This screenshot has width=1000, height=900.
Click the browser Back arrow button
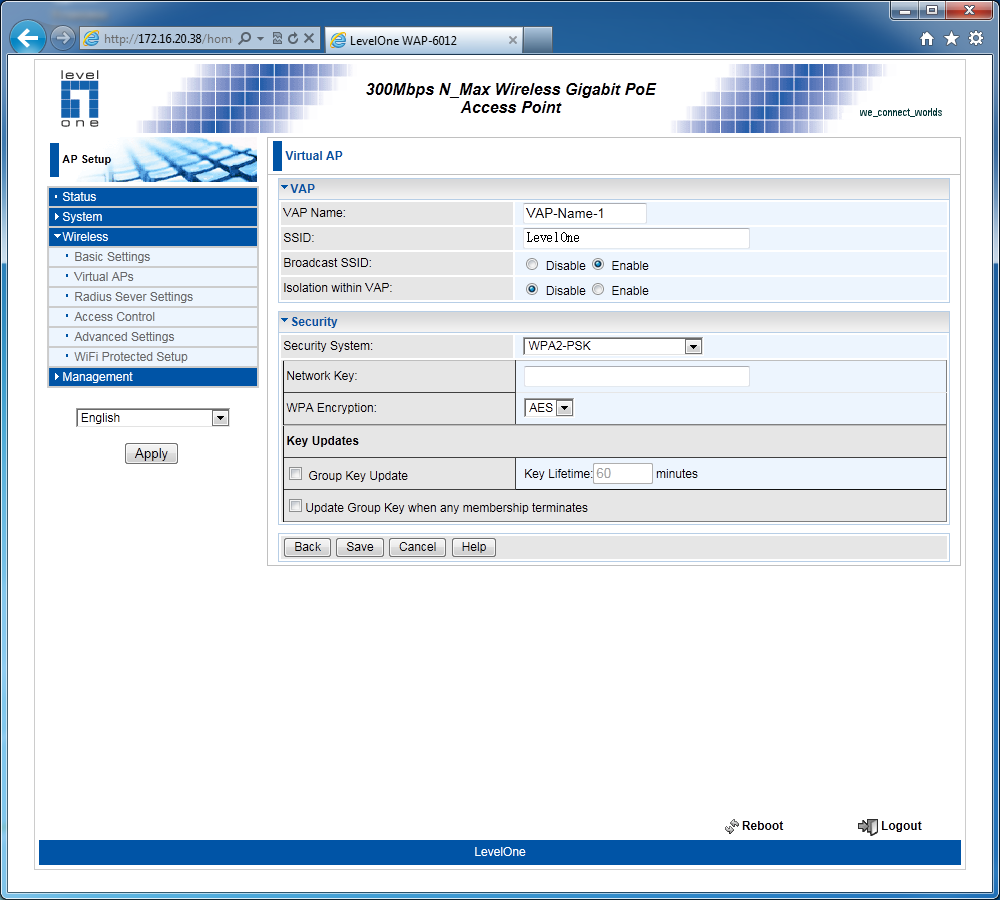(x=28, y=38)
